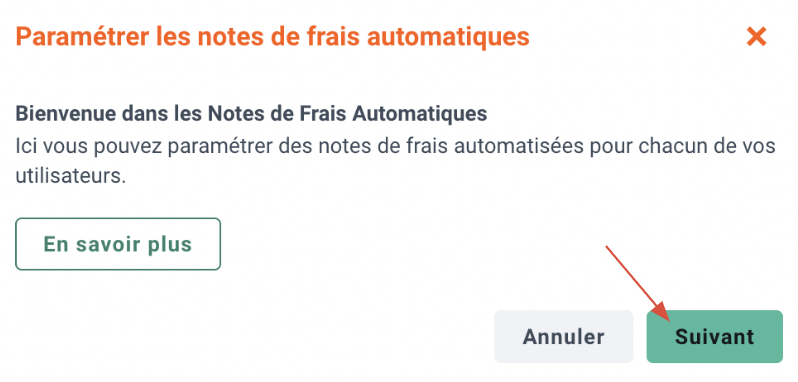Click the dialog title Paramétrer les notes de frais automatiques

272,37
